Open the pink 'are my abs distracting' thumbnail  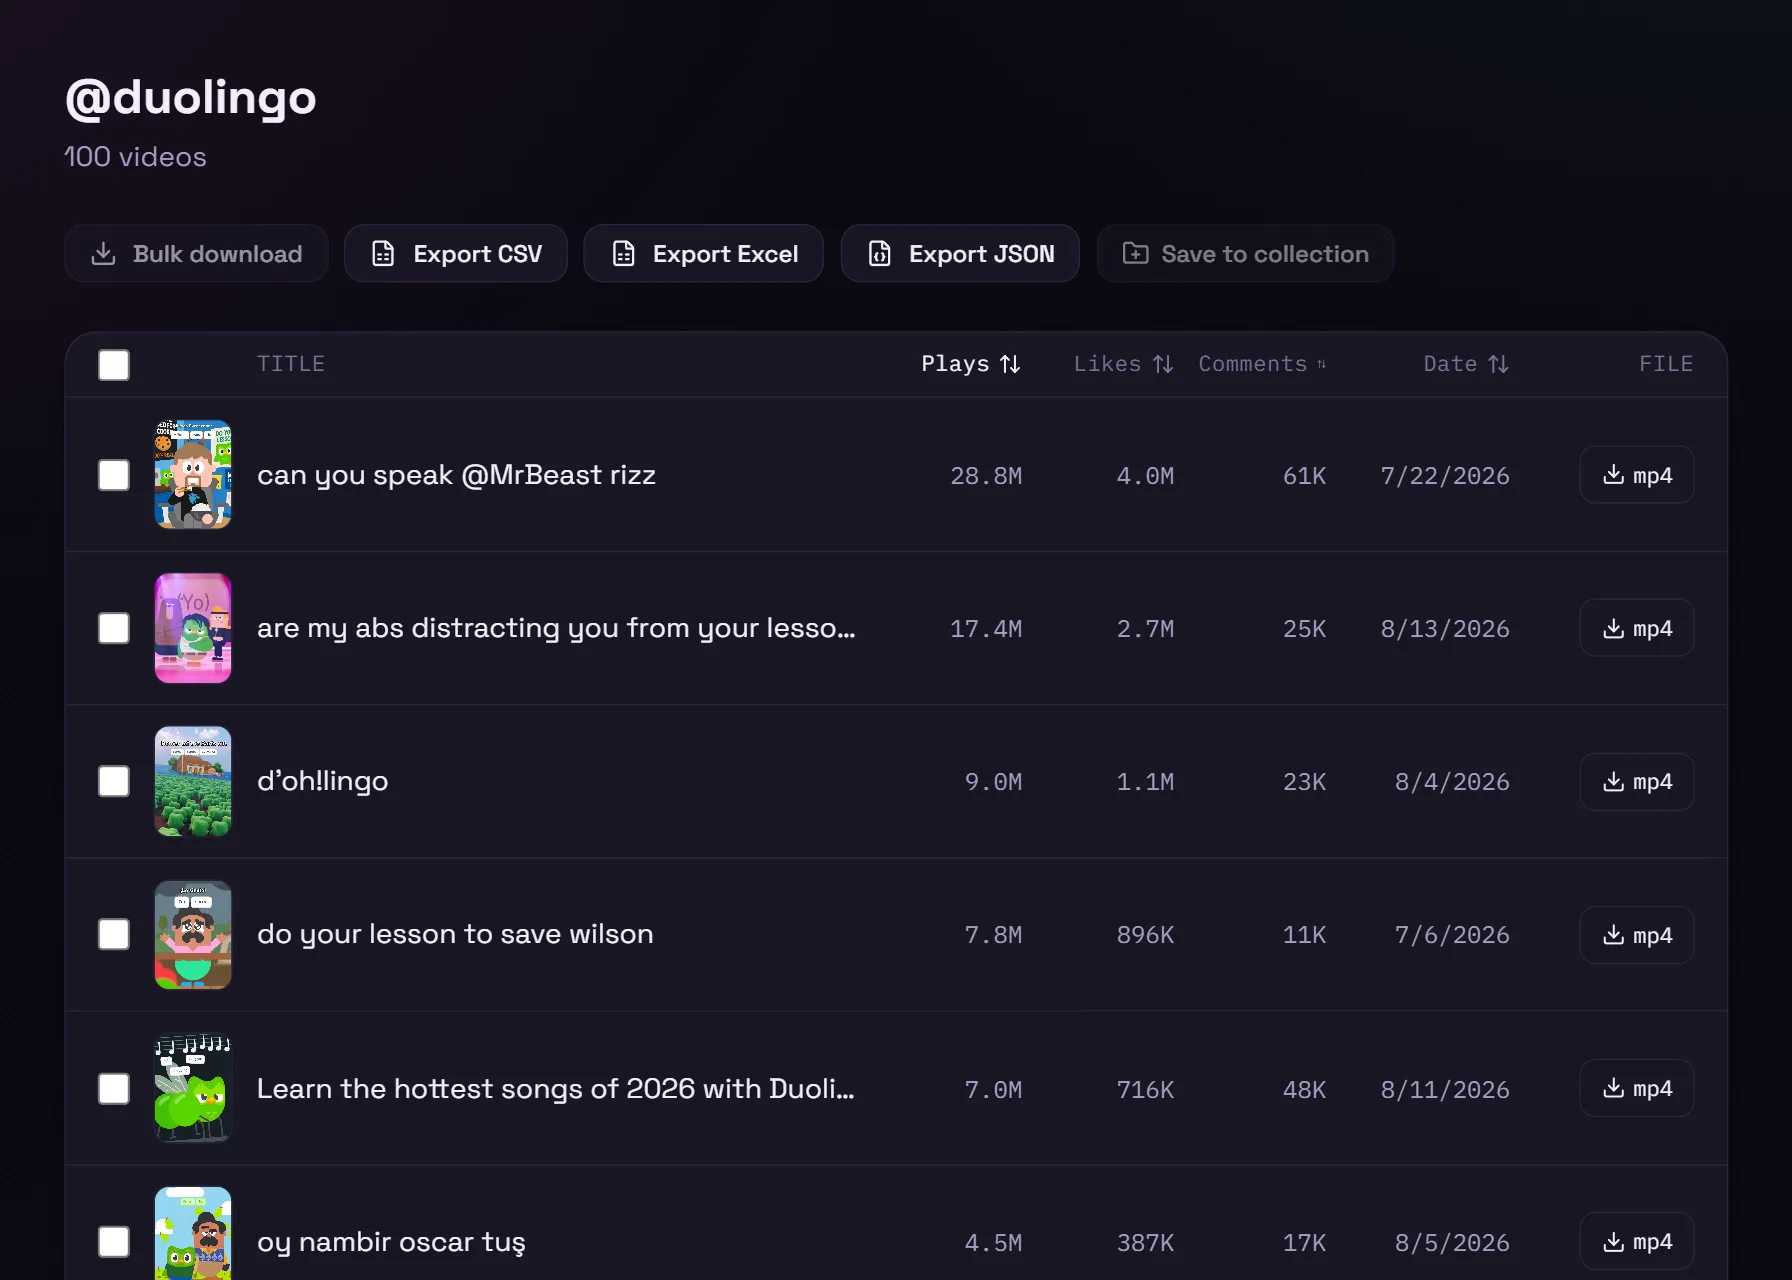click(x=193, y=628)
